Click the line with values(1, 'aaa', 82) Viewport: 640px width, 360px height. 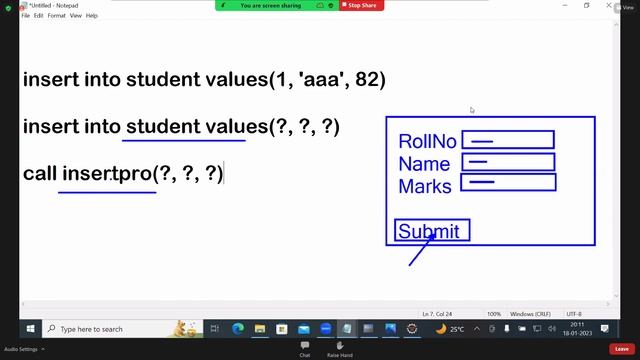(204, 79)
